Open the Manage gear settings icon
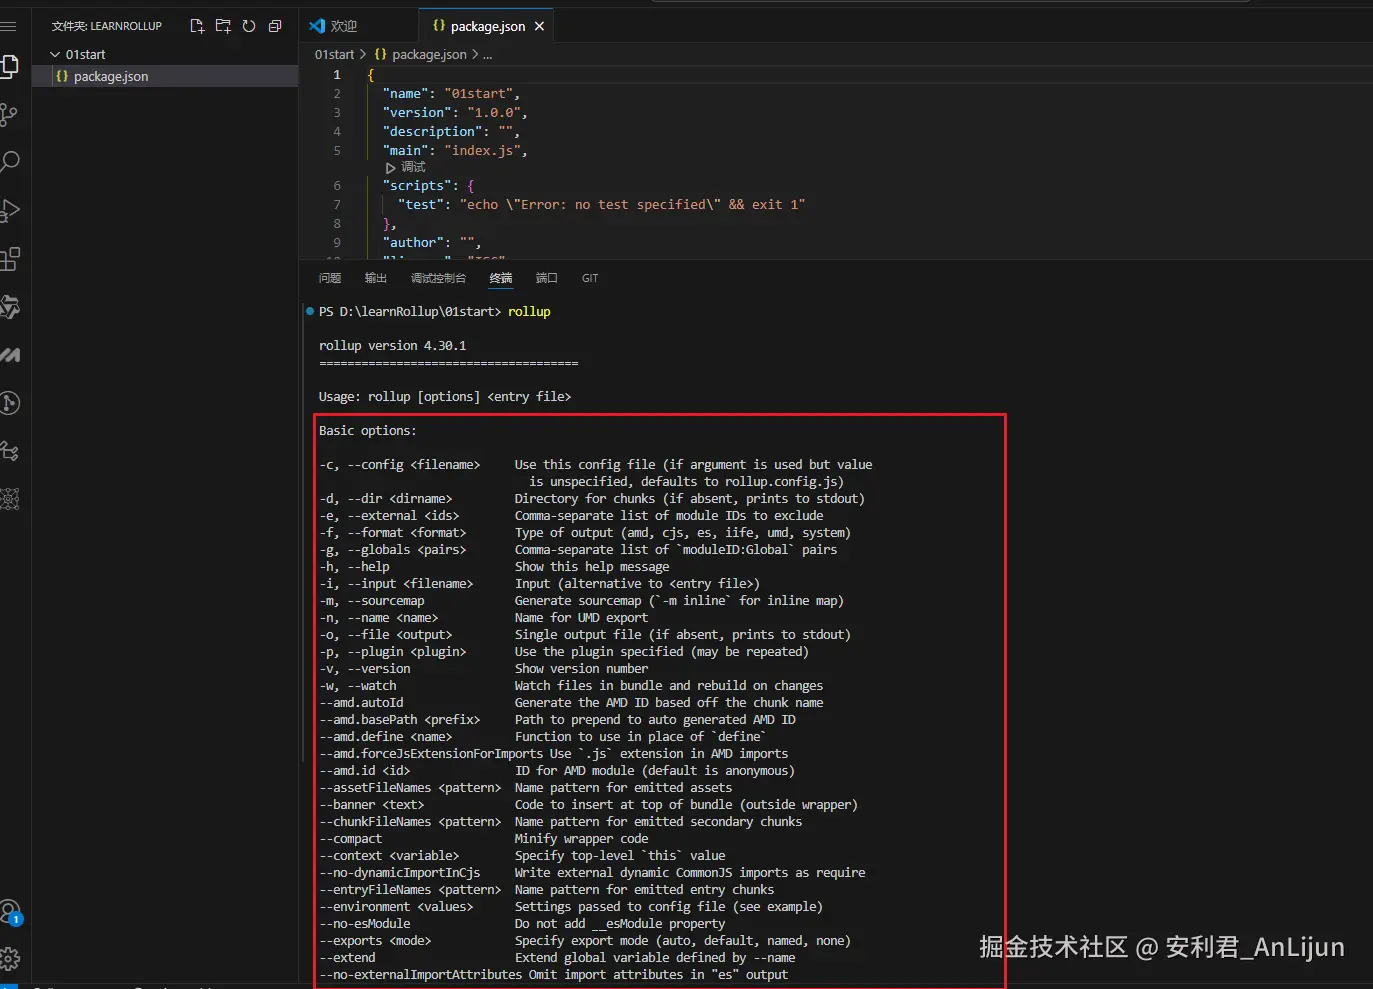Screen dimensions: 1373x989 (x=9, y=959)
